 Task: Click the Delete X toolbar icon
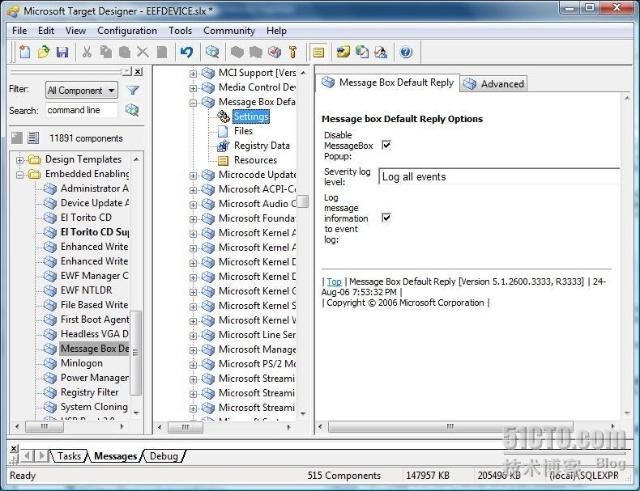click(142, 52)
